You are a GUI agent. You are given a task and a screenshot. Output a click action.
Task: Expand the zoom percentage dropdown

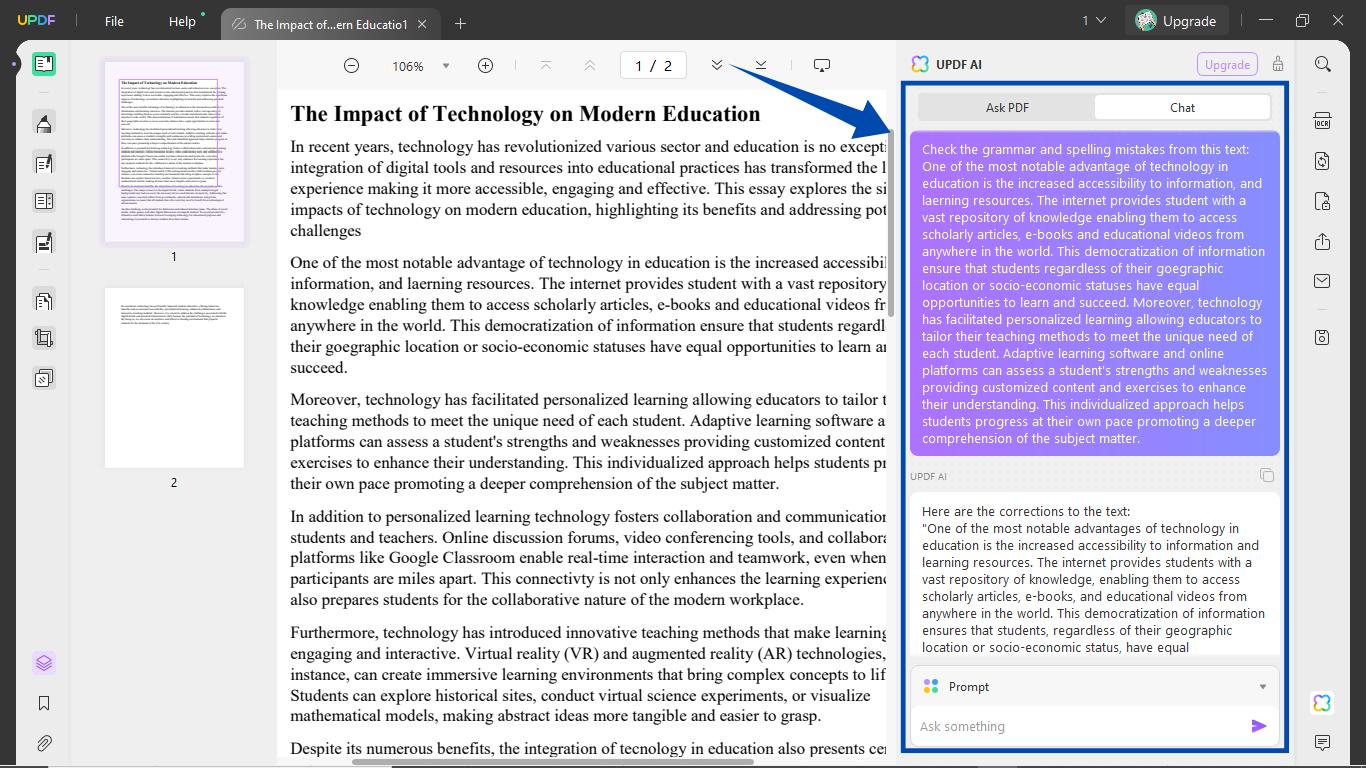coord(445,65)
